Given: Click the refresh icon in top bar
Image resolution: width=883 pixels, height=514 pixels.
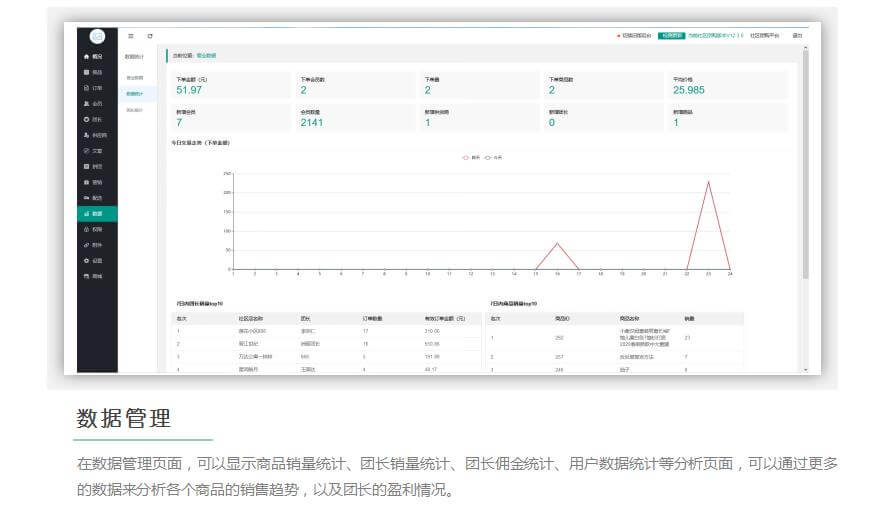Looking at the screenshot, I should 150,36.
